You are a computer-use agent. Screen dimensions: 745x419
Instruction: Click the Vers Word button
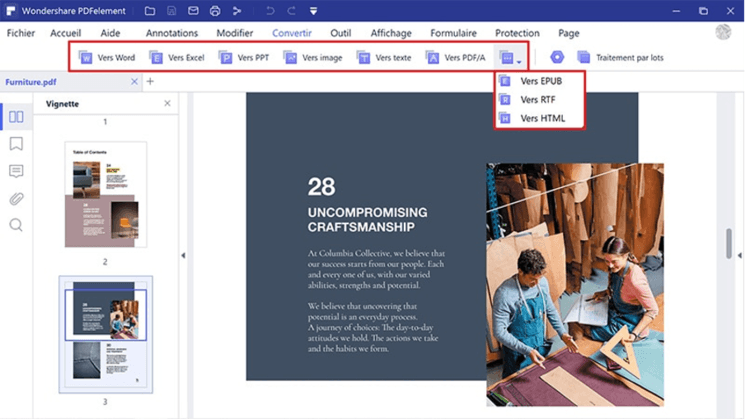107,58
